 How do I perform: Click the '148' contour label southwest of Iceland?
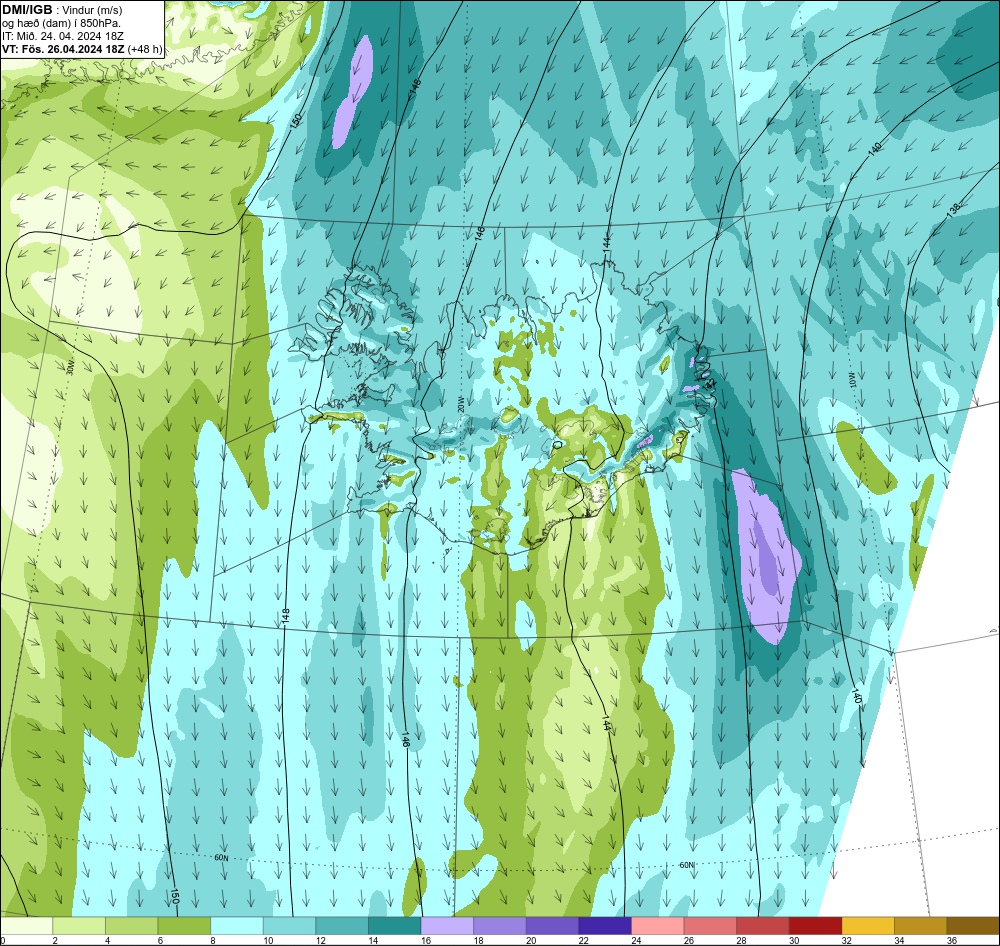click(x=286, y=616)
